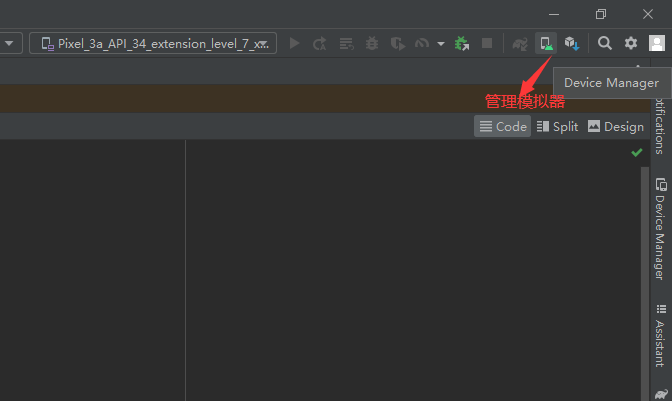Screen dimensions: 672x401
Task: Click the SDK Manager icon
Action: tap(571, 43)
